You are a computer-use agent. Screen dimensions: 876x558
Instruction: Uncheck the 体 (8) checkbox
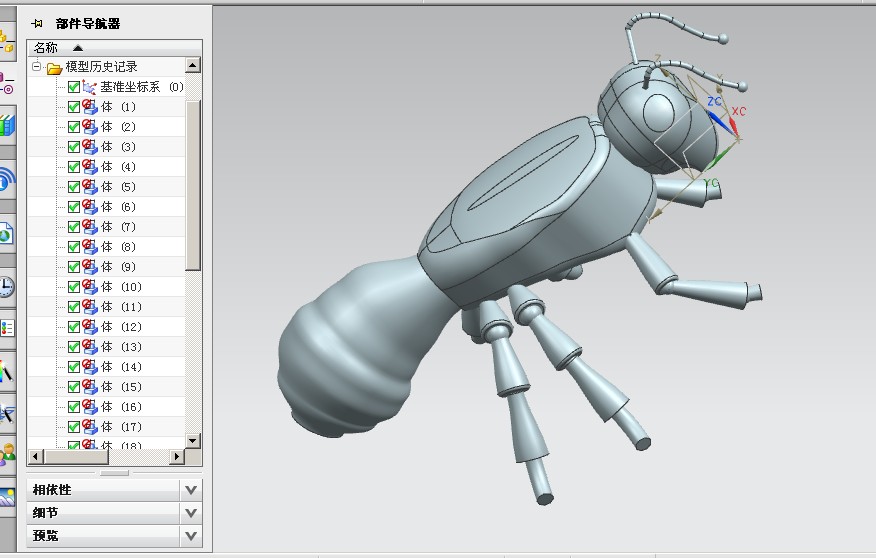[x=74, y=247]
